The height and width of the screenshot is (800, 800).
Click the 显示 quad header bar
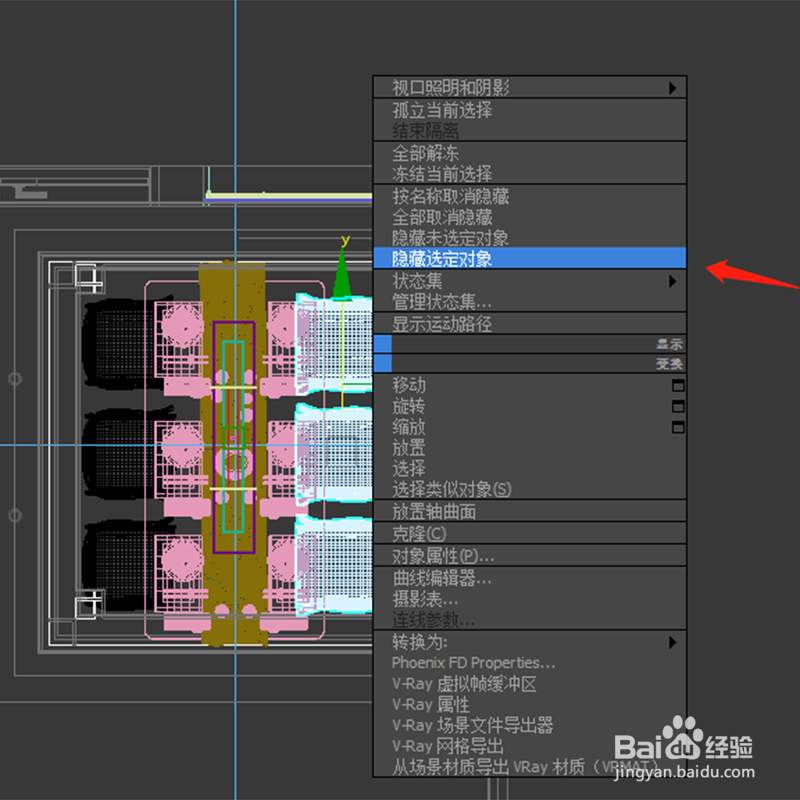530,344
